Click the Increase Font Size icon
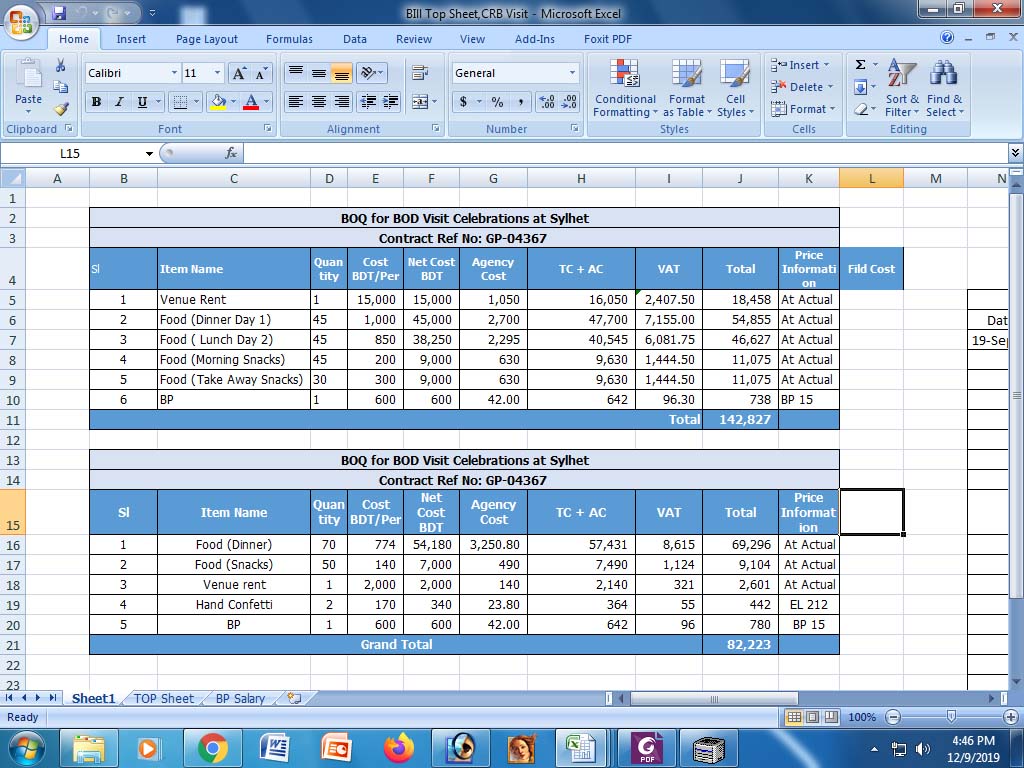Screen dimensions: 1024x768 [x=239, y=74]
